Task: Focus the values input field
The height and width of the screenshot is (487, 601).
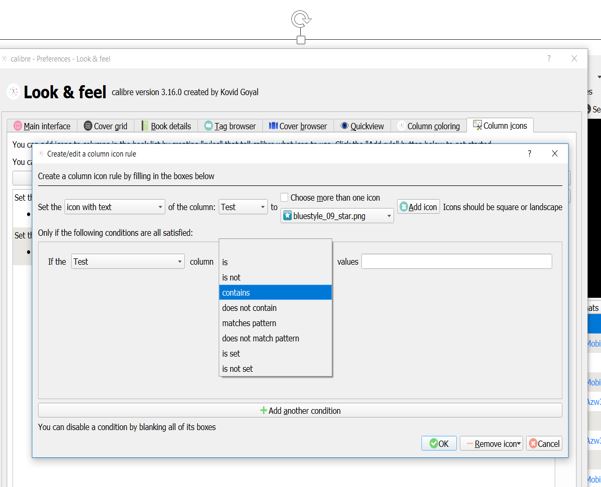Action: [456, 261]
